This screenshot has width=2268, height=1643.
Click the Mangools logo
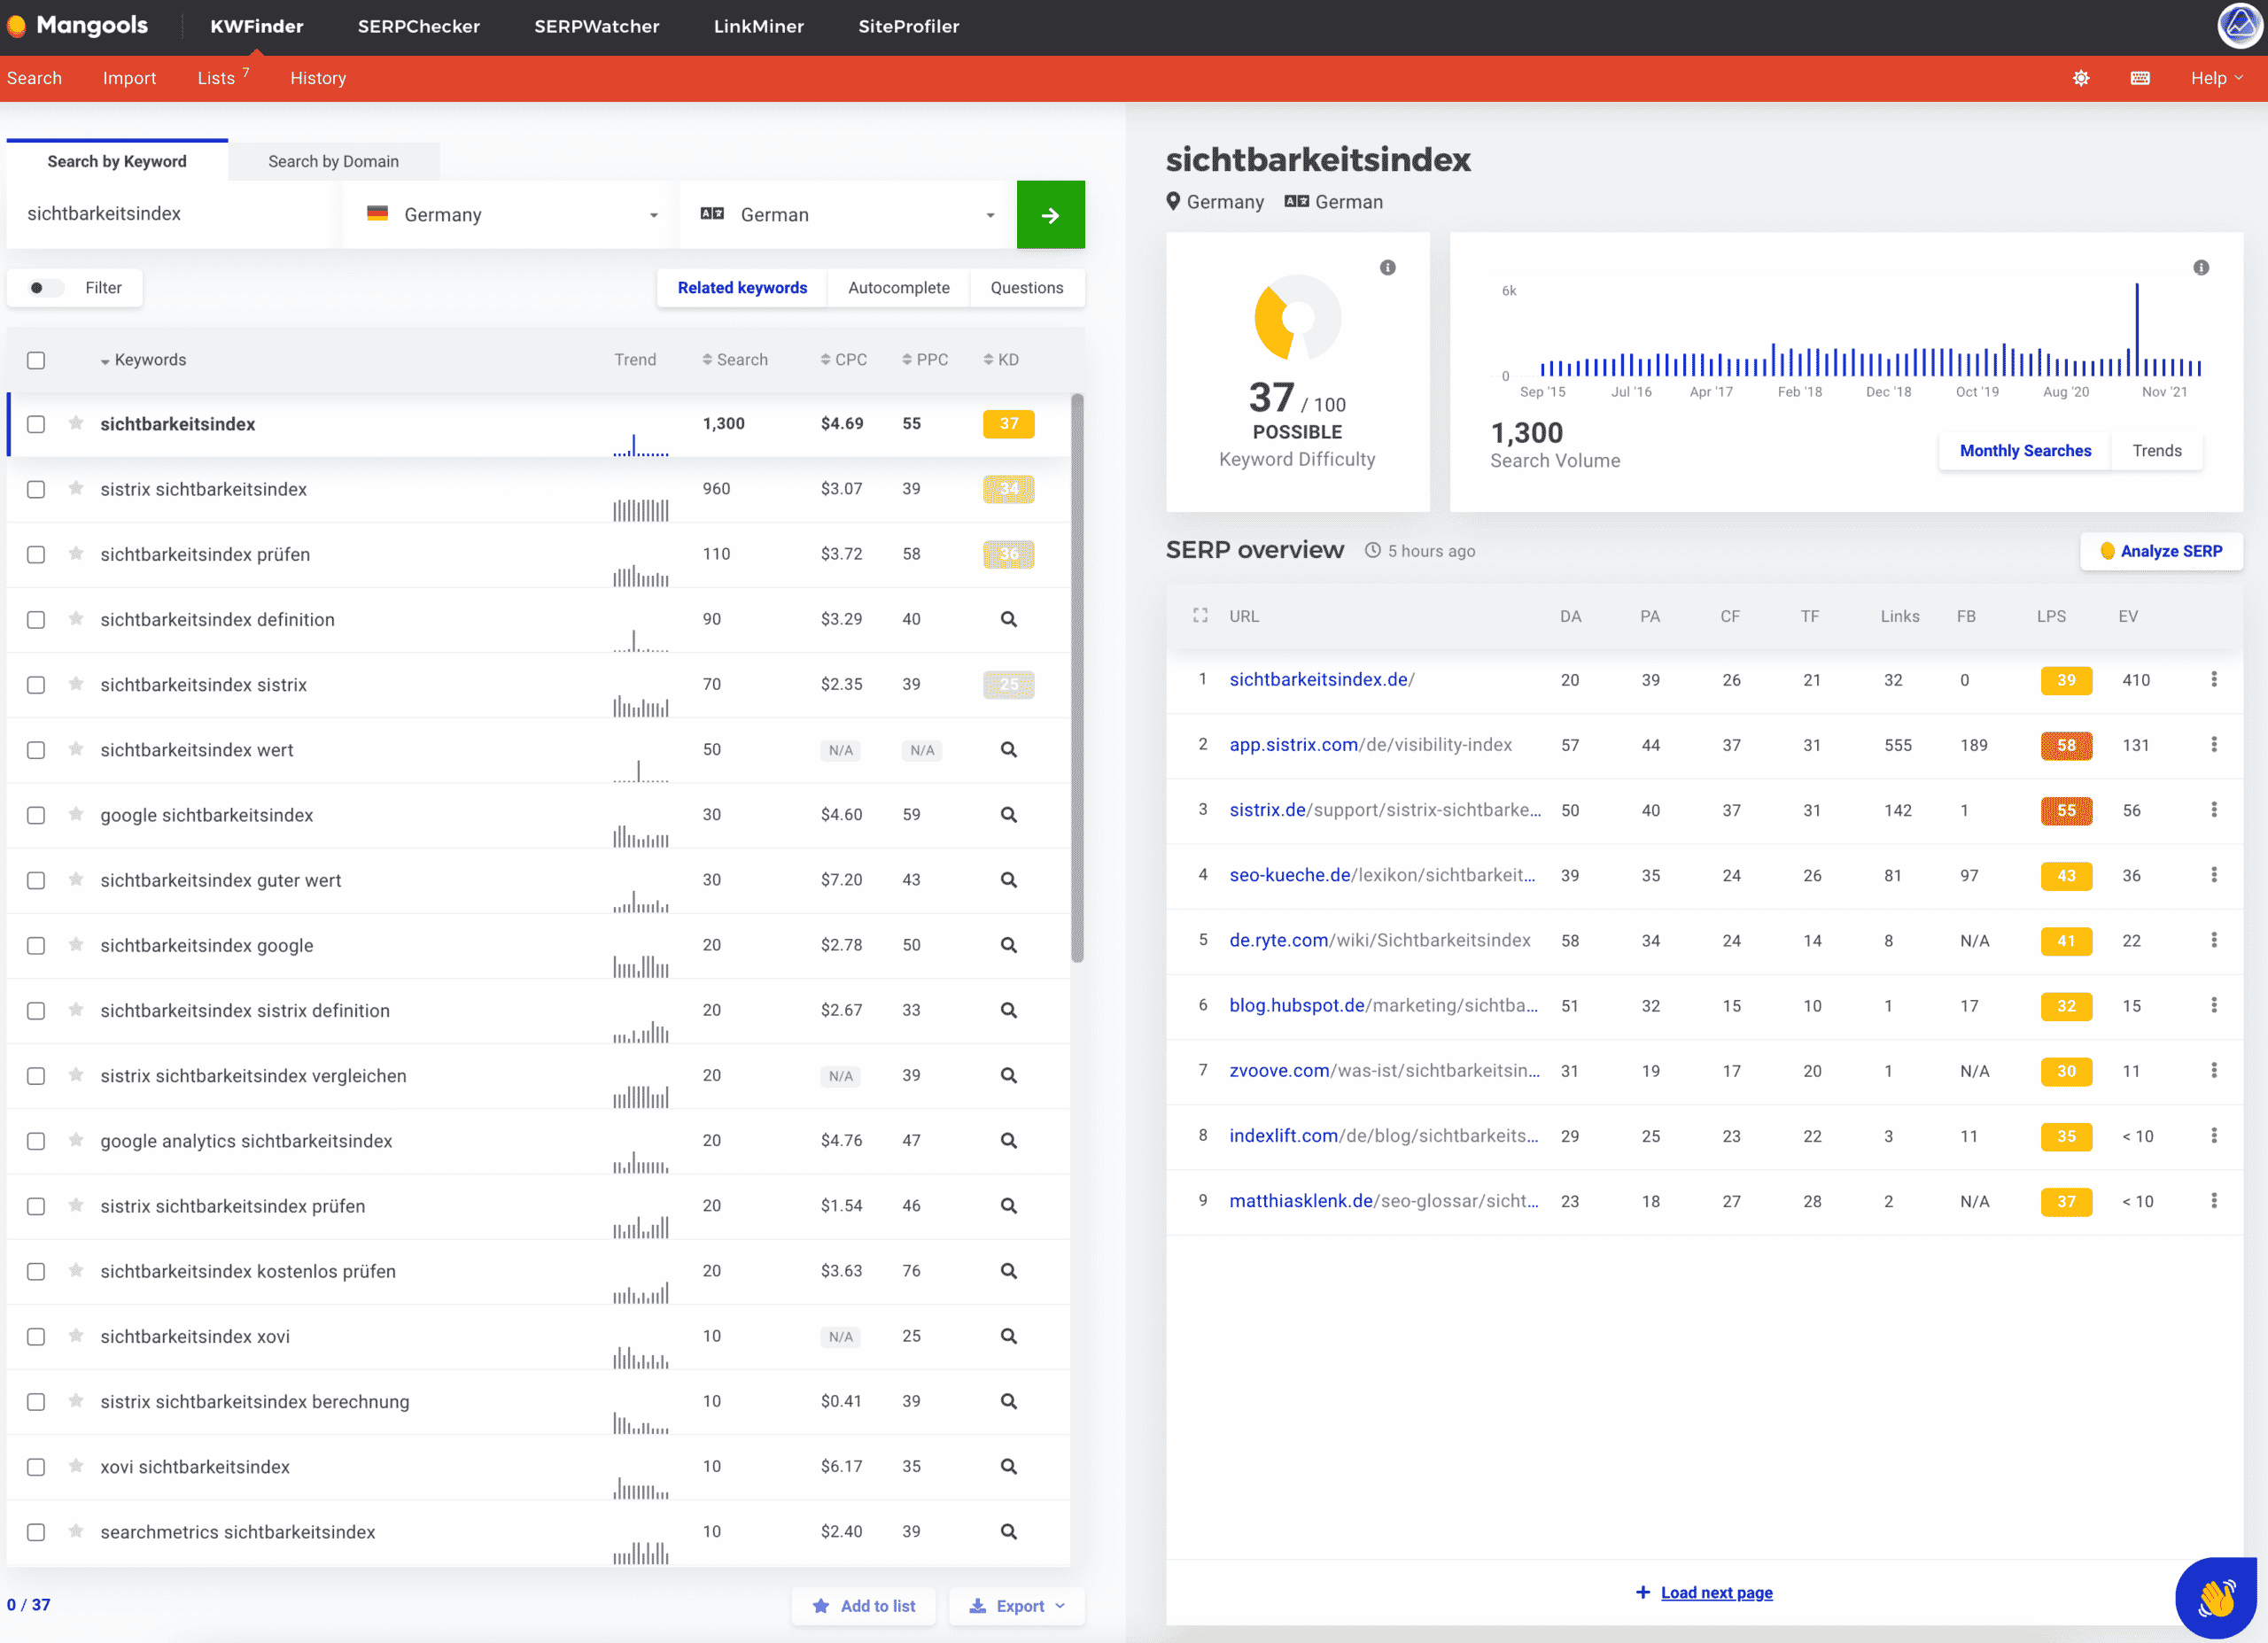pyautogui.click(x=78, y=25)
